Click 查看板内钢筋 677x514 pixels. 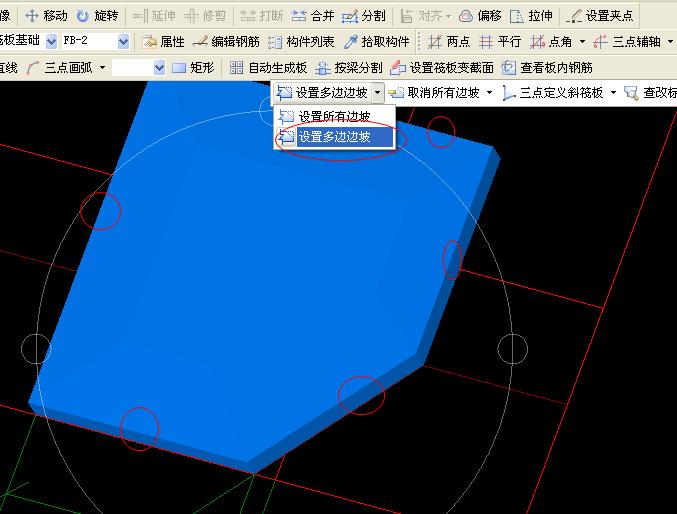pos(547,68)
